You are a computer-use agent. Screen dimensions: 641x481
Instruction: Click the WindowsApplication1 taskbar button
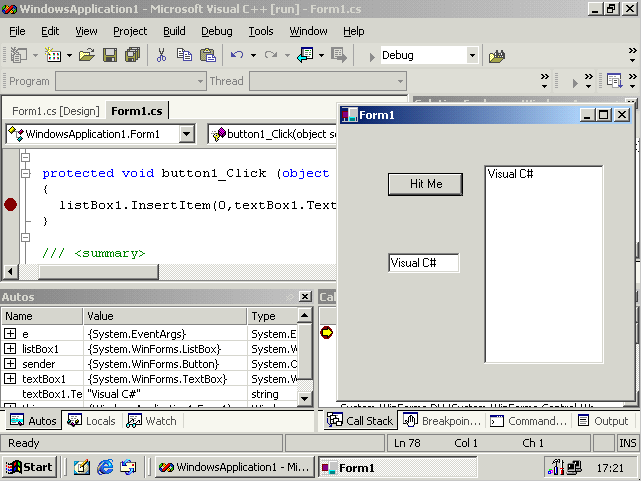tap(234, 467)
